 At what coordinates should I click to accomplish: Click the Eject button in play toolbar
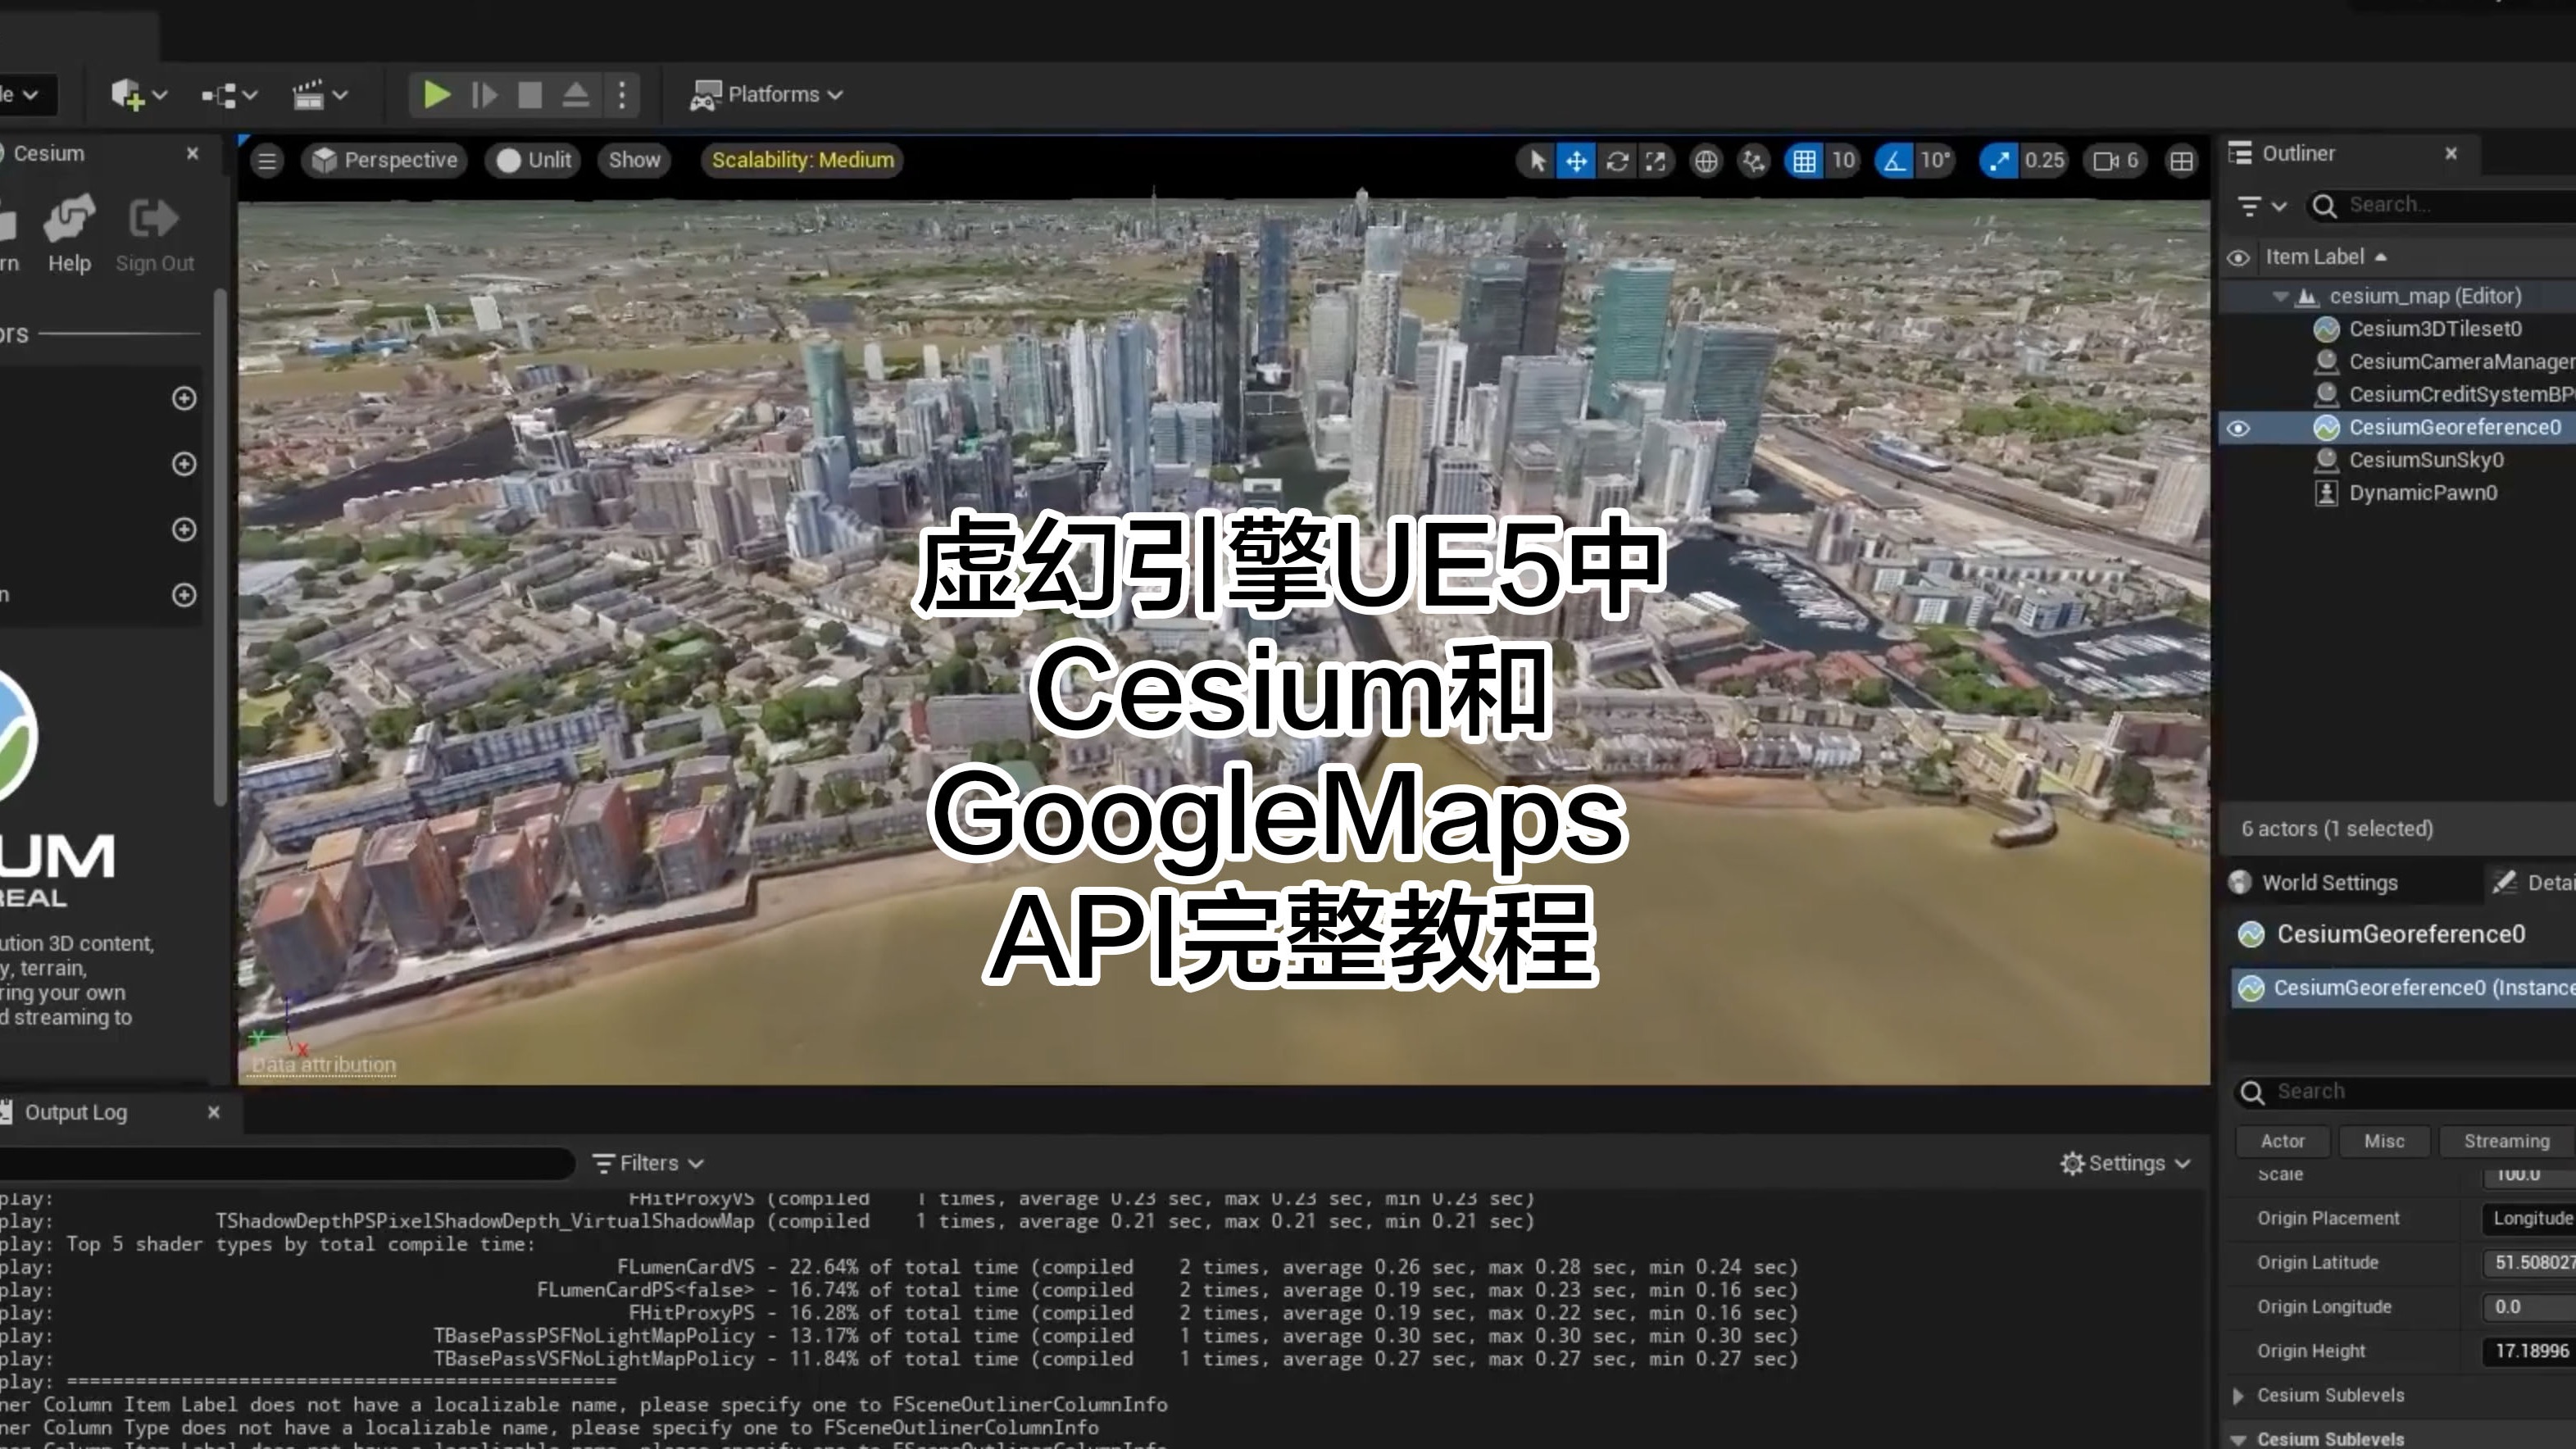pos(576,95)
